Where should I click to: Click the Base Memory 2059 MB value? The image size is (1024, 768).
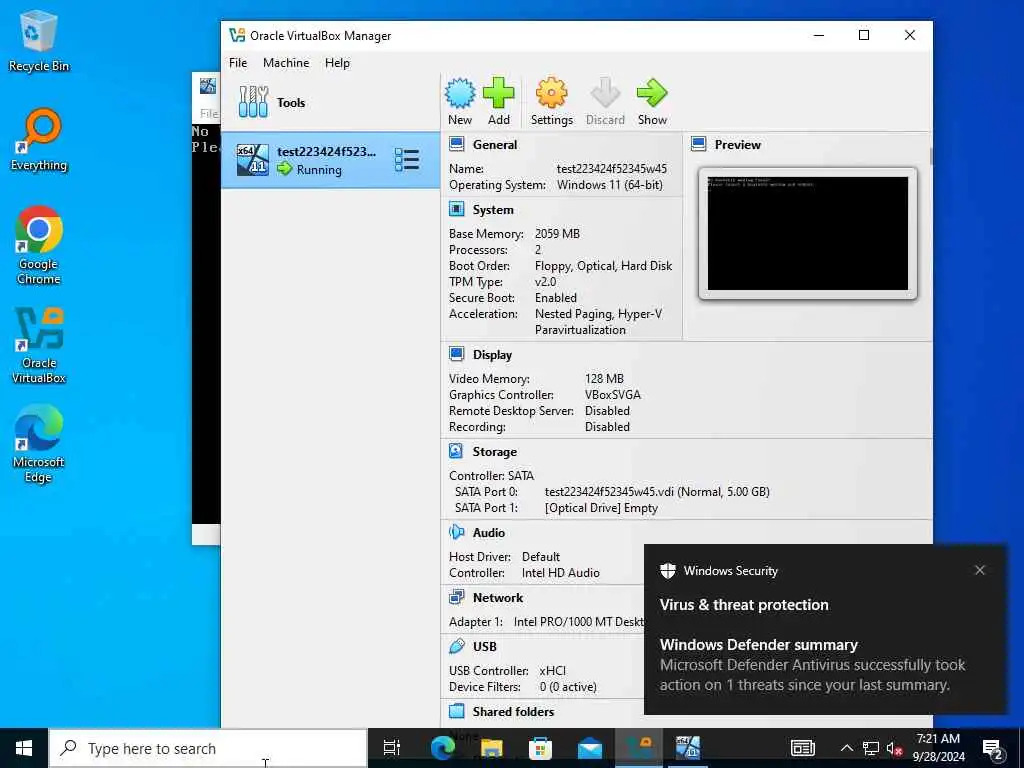[557, 234]
